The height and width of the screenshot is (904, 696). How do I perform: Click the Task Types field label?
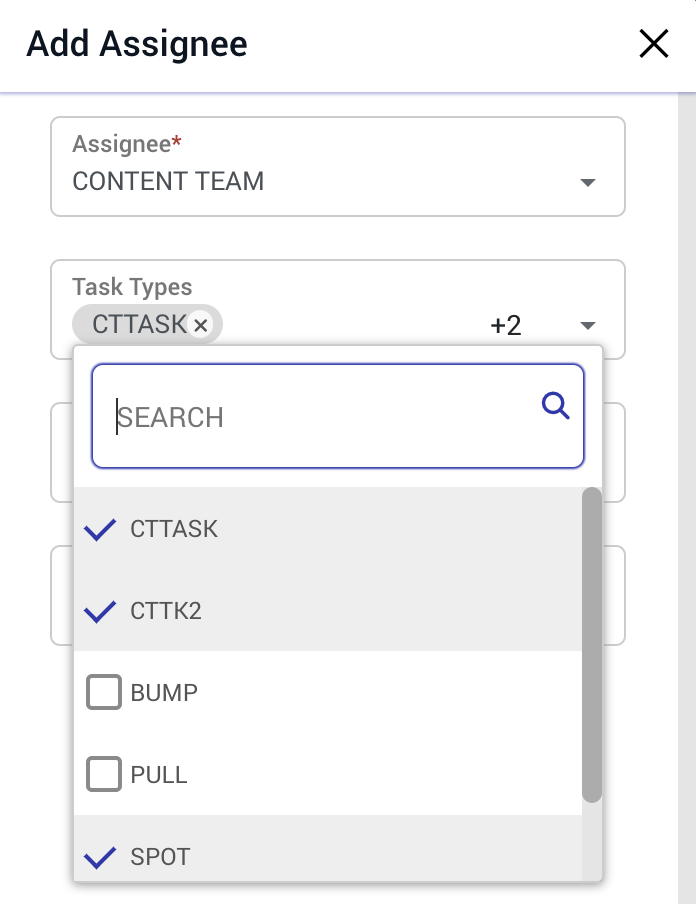pos(132,287)
